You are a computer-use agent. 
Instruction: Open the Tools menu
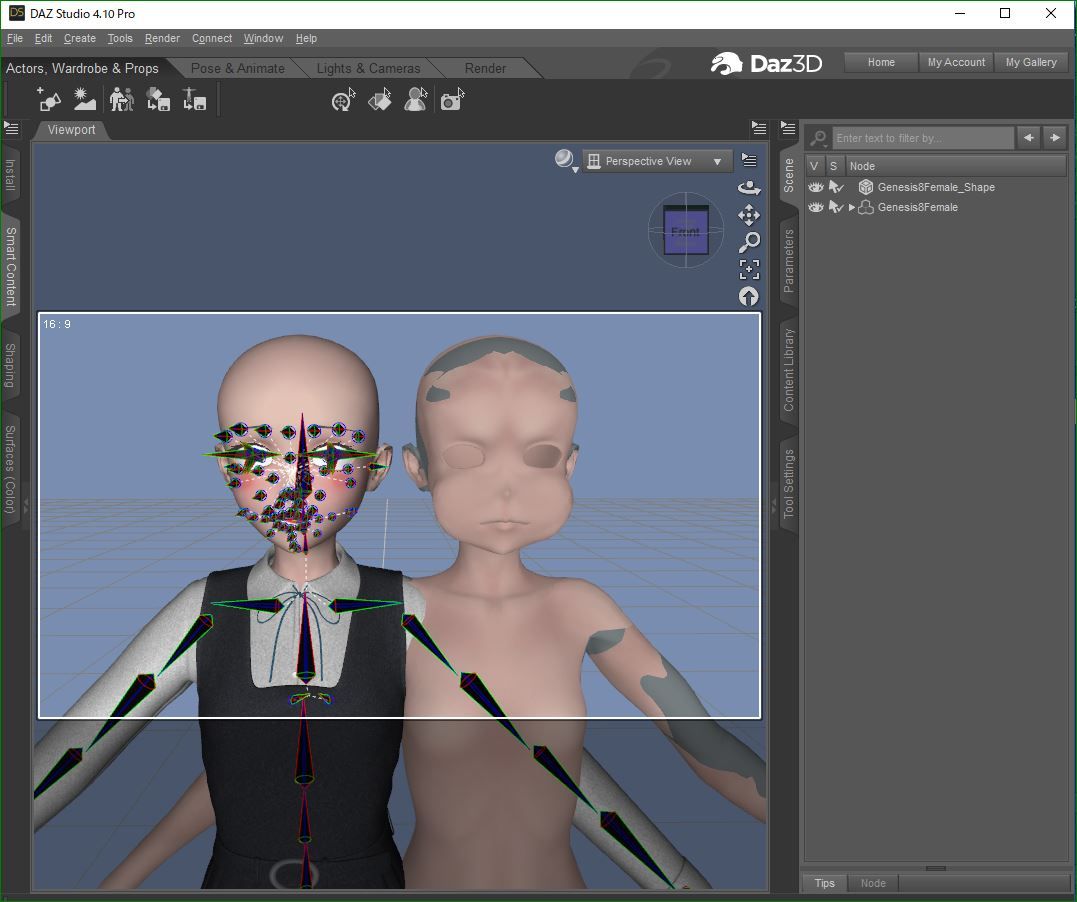coord(120,38)
